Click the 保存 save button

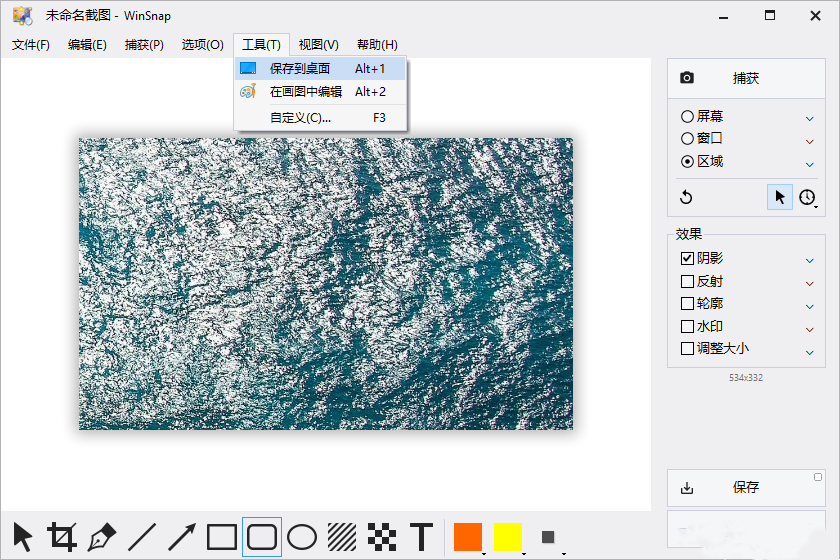pos(746,488)
